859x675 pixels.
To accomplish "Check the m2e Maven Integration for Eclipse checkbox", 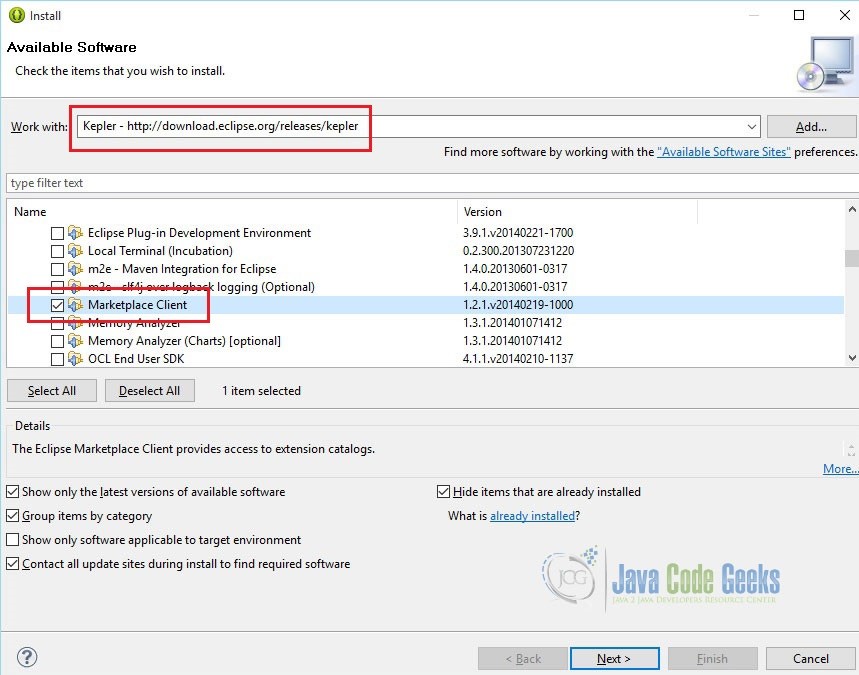I will [57, 270].
